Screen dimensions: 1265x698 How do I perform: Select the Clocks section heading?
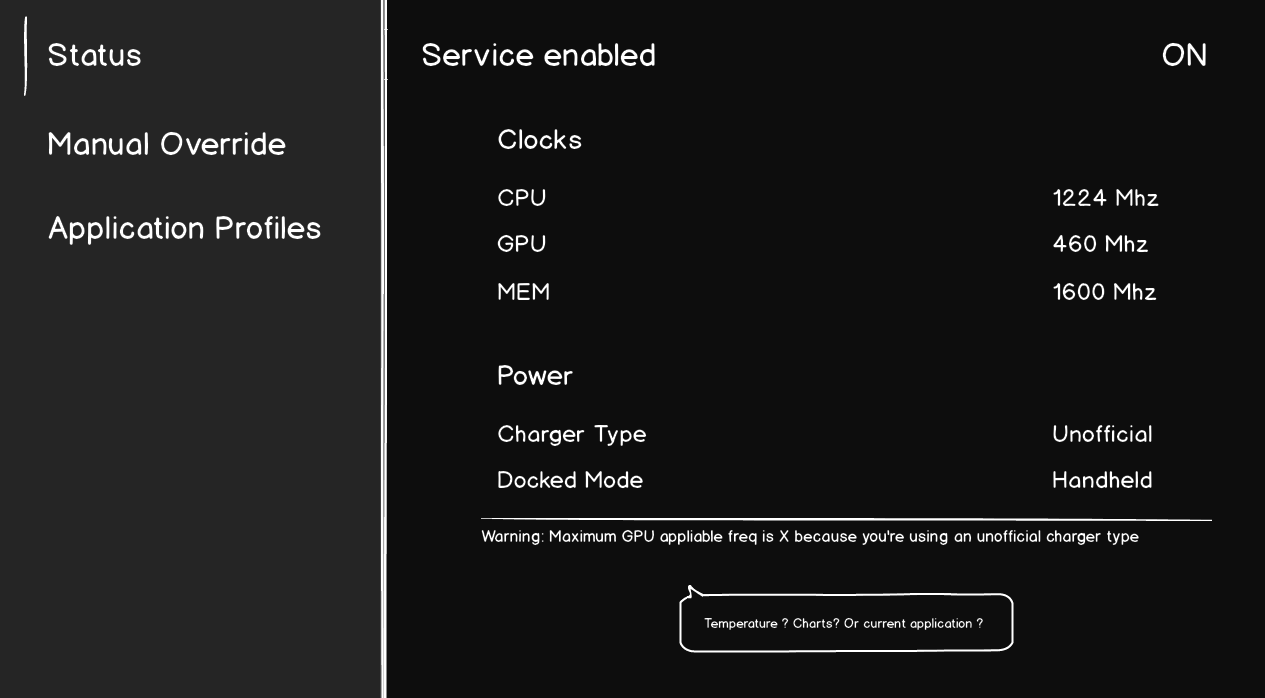coord(540,140)
